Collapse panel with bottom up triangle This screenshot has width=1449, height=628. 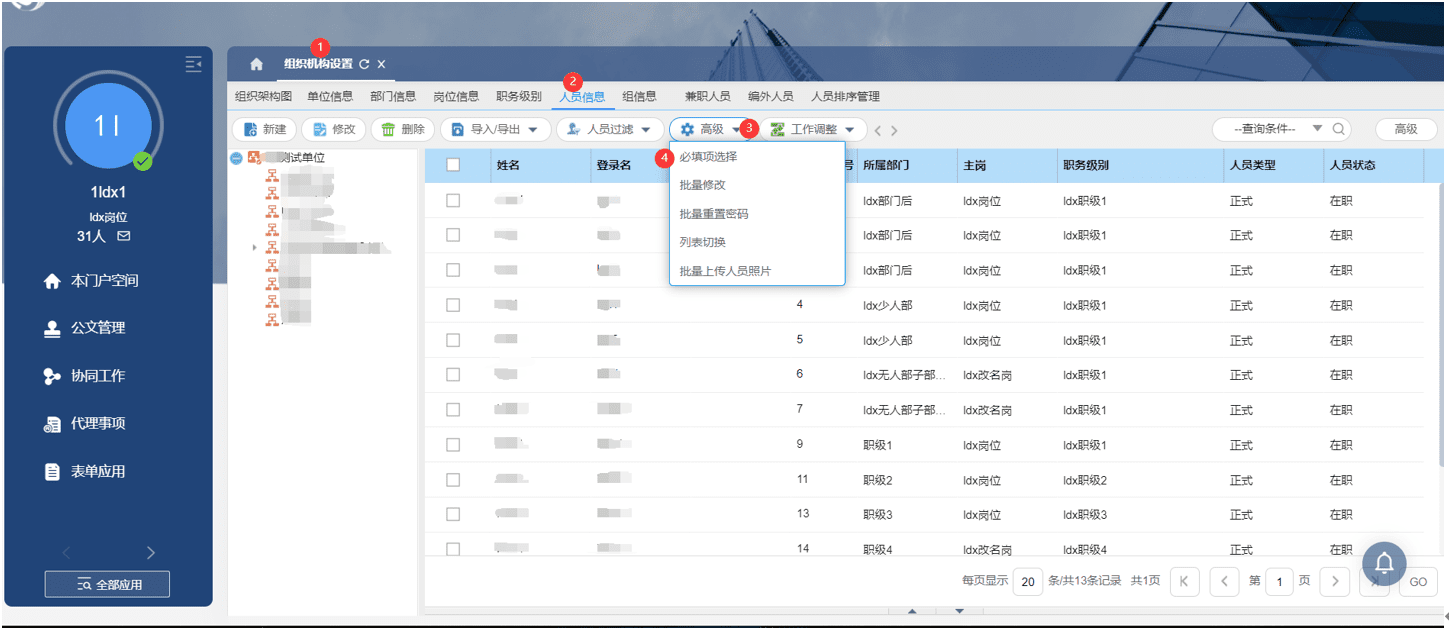[x=911, y=611]
